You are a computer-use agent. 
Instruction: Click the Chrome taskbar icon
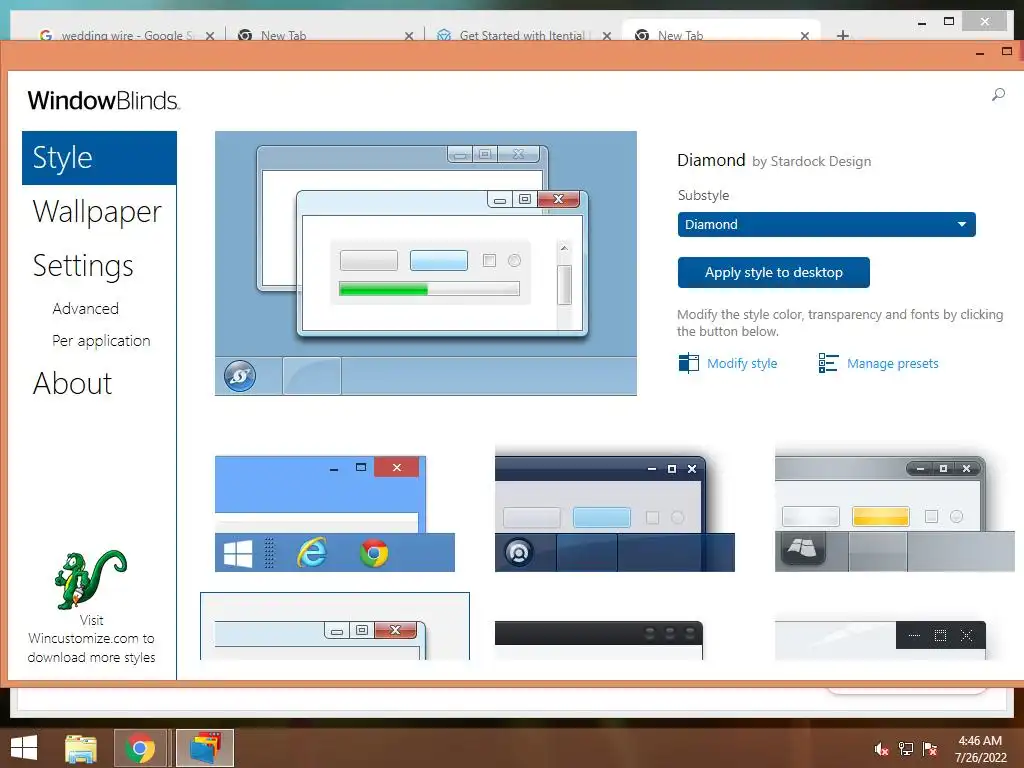(140, 748)
